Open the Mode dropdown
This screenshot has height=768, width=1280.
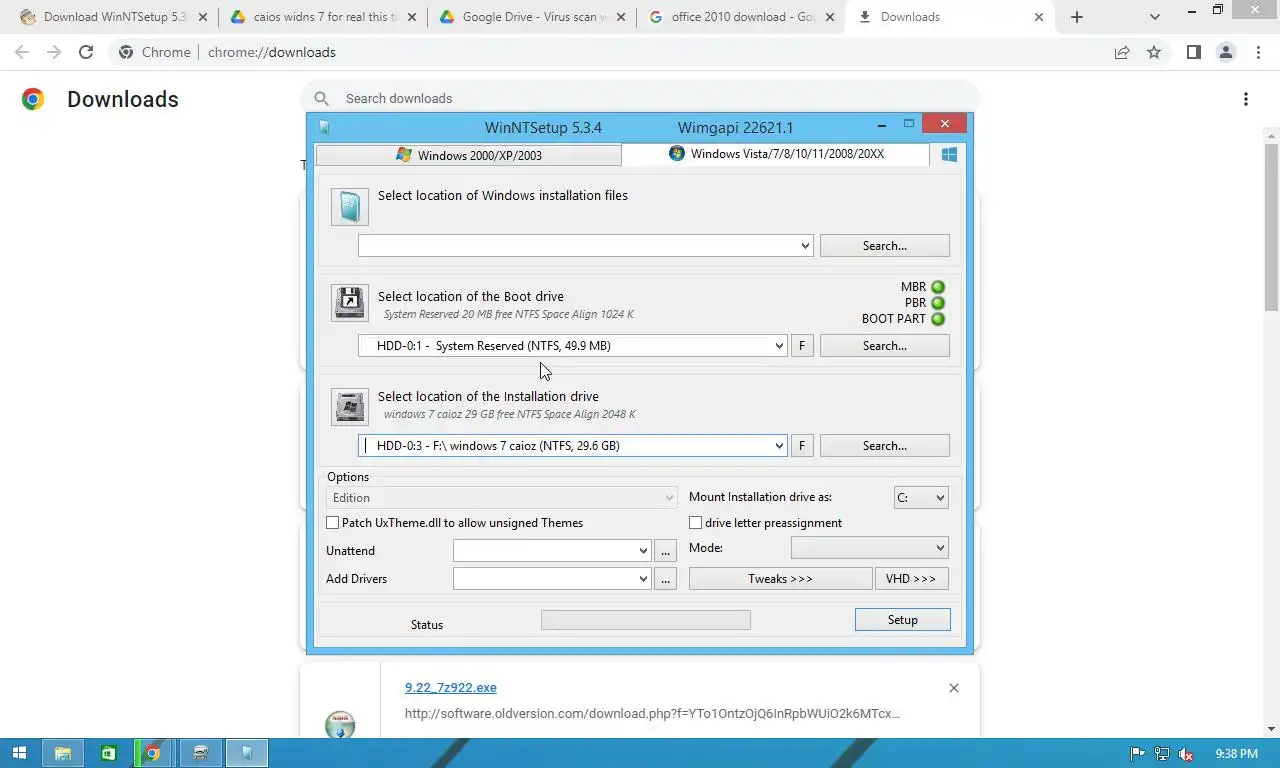(x=869, y=548)
